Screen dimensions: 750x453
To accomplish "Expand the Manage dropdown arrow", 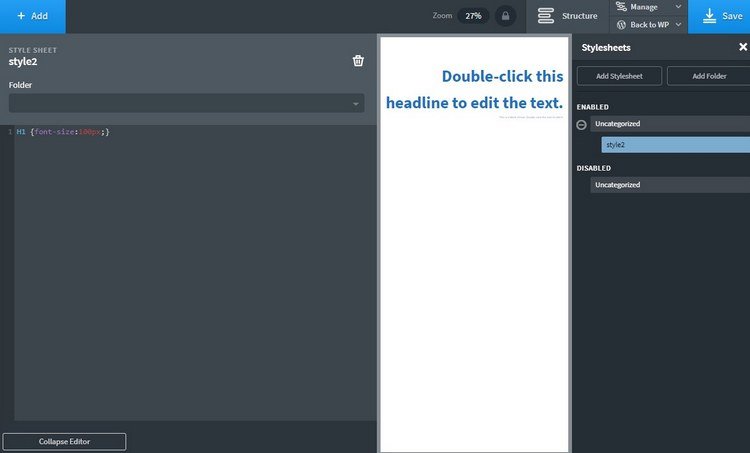I will click(679, 7).
